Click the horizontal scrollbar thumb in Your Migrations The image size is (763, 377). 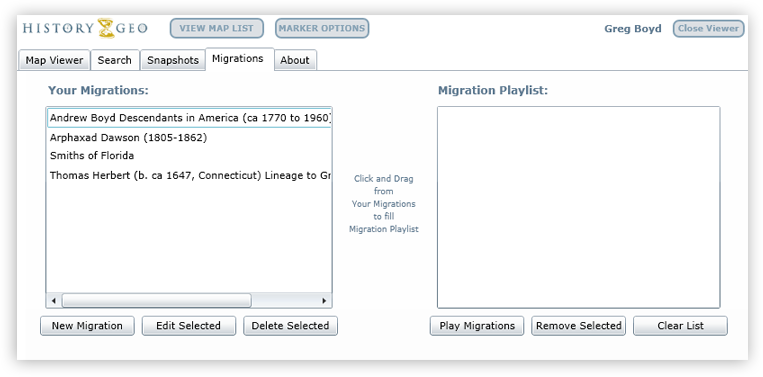[156, 301]
